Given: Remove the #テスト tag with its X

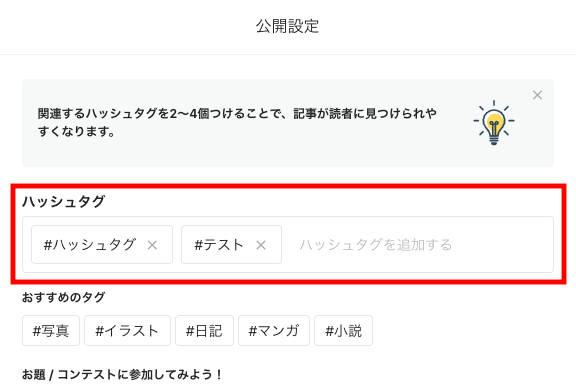Looking at the screenshot, I should click(261, 245).
